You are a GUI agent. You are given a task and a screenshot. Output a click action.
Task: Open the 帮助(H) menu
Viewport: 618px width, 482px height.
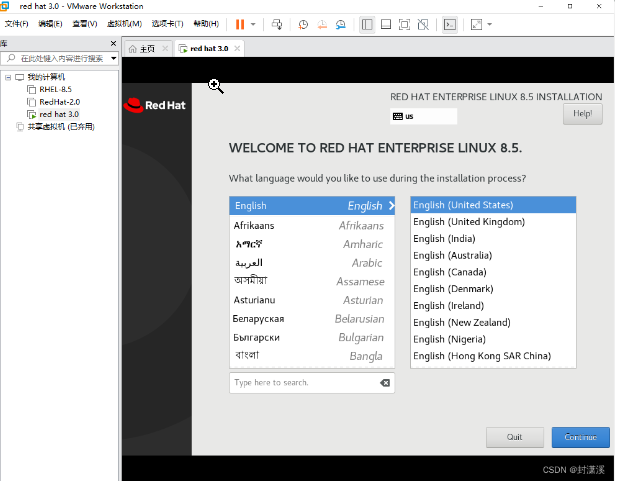tap(206, 24)
